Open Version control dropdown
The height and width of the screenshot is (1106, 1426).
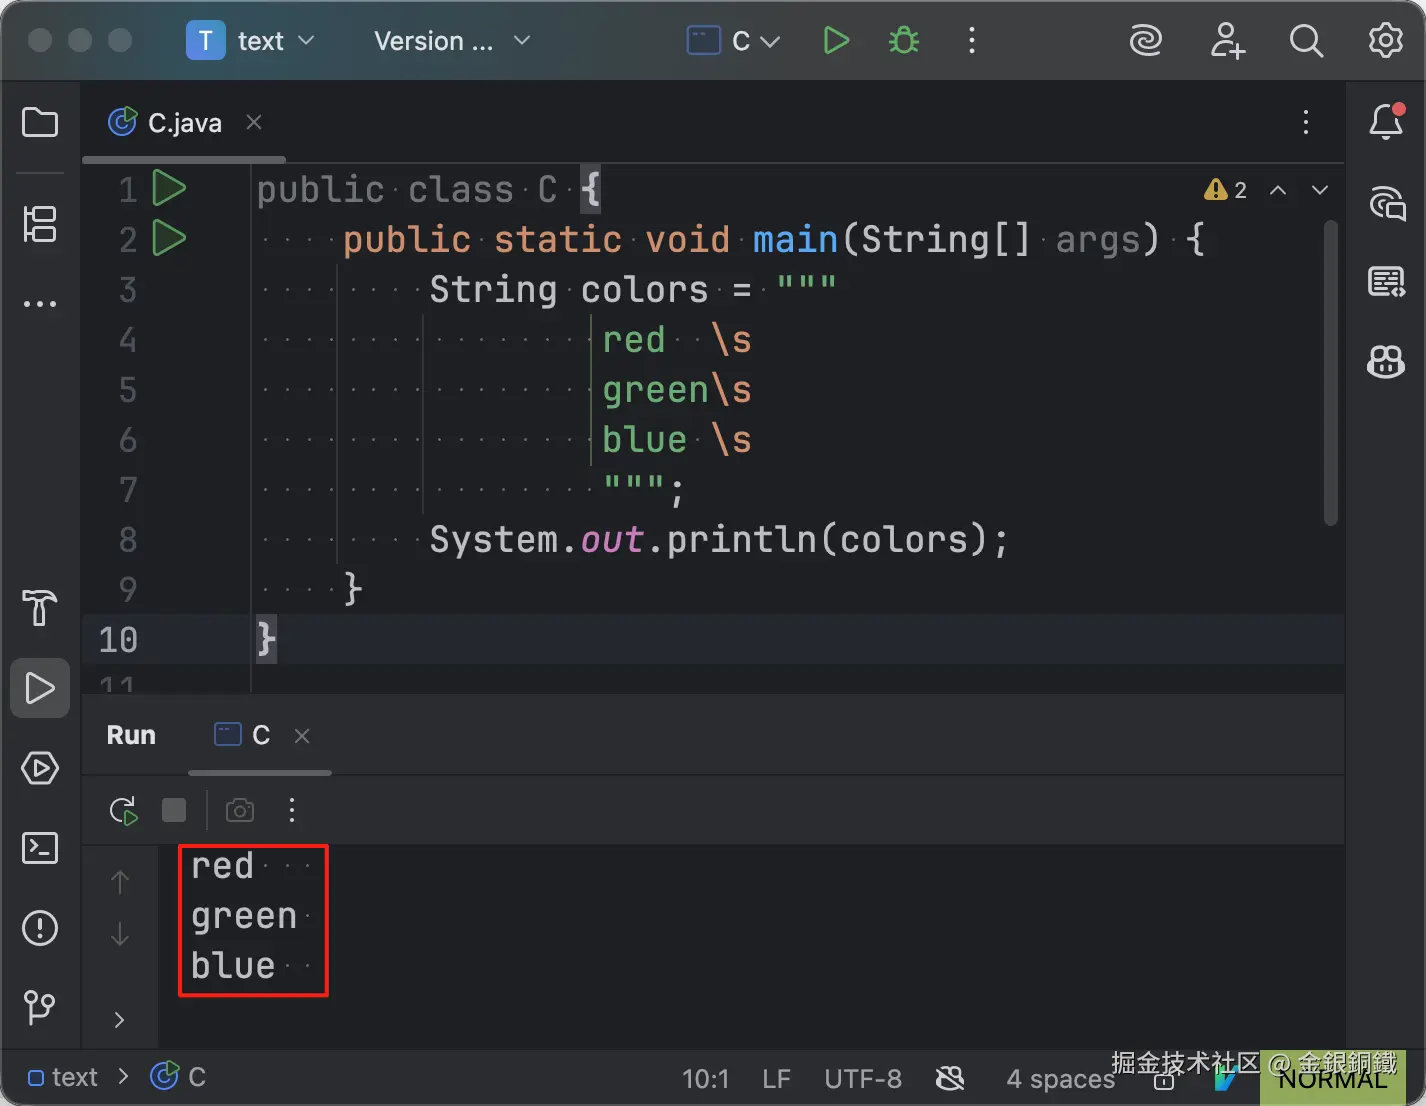452,41
